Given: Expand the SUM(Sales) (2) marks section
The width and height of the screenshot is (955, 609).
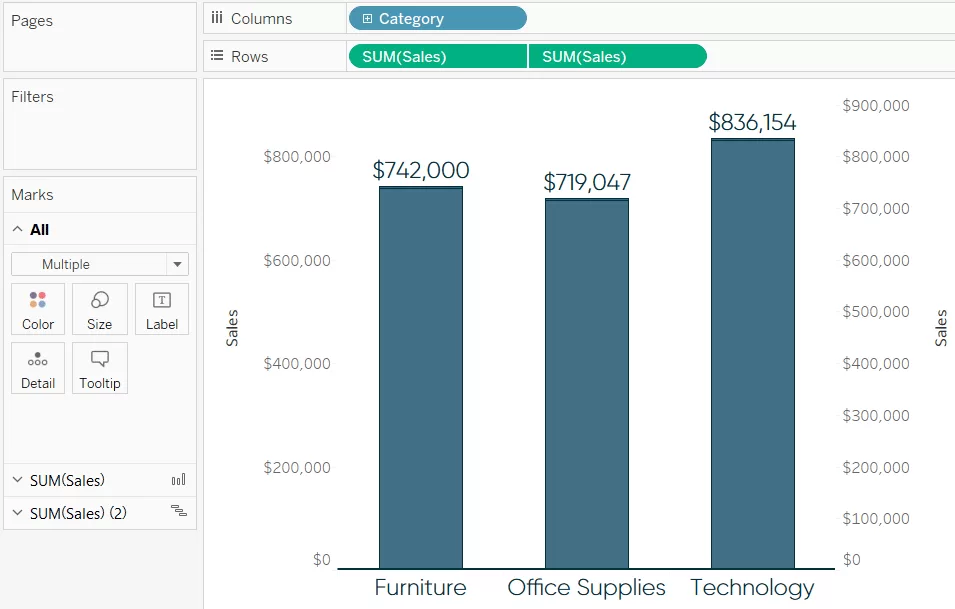Looking at the screenshot, I should (17, 513).
